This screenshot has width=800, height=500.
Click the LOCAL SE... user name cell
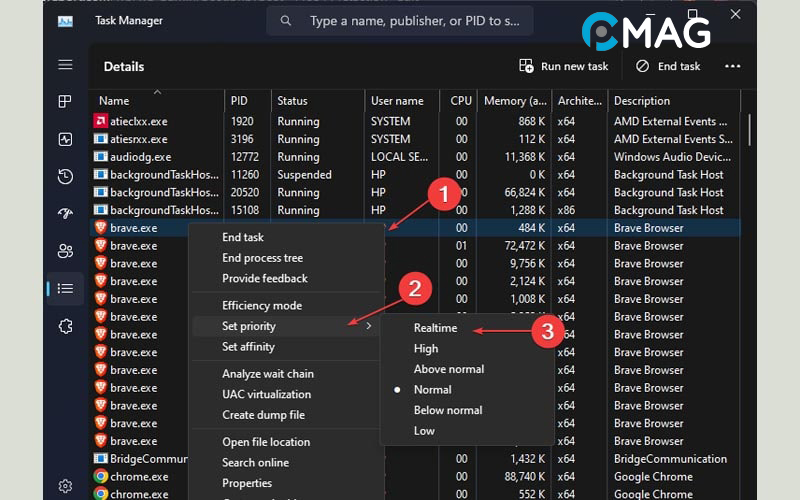point(399,157)
